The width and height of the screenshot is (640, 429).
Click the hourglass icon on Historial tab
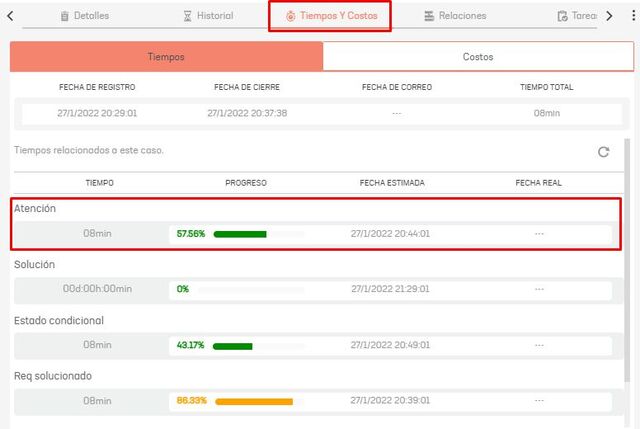[188, 16]
